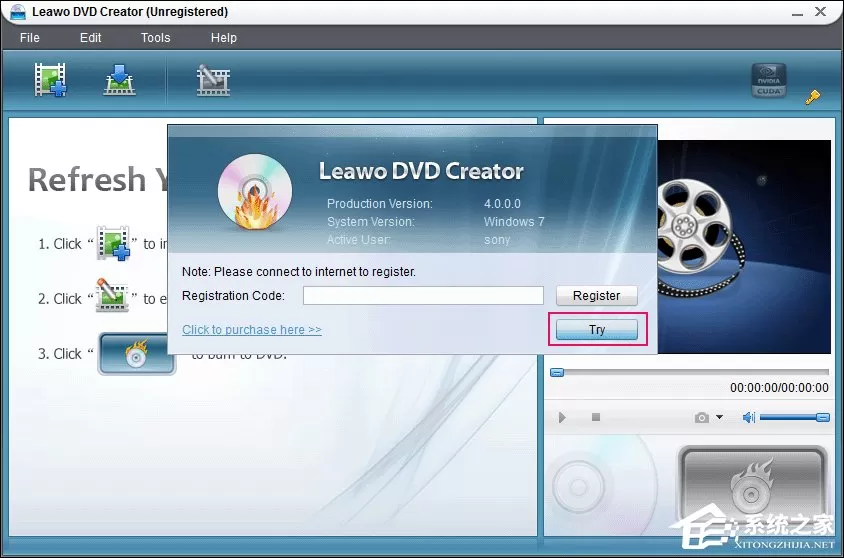Open the File menu
844x558 pixels.
pyautogui.click(x=30, y=38)
